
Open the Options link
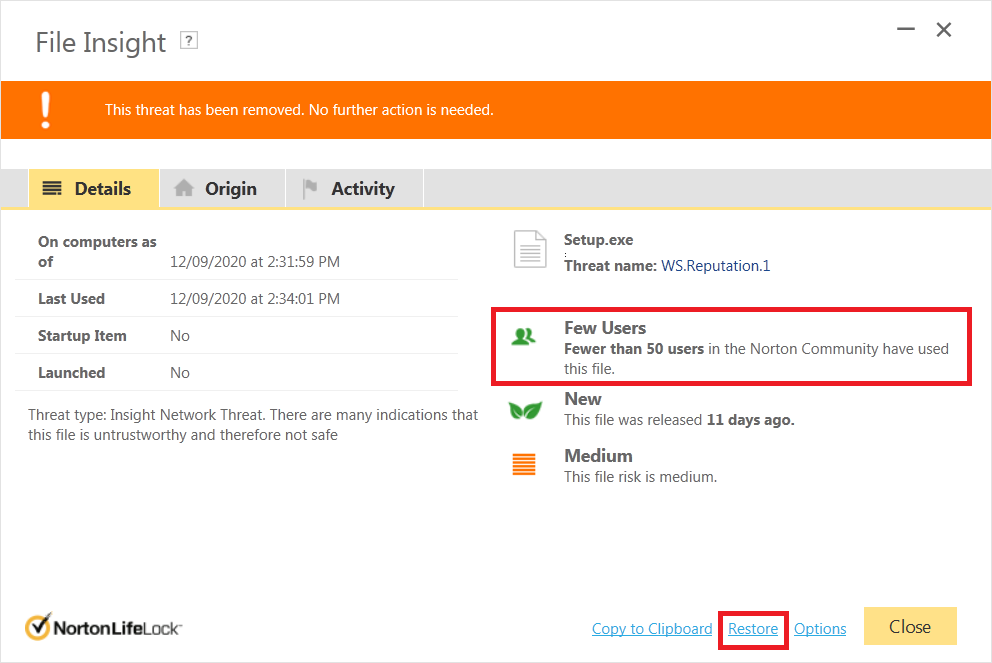(820, 629)
